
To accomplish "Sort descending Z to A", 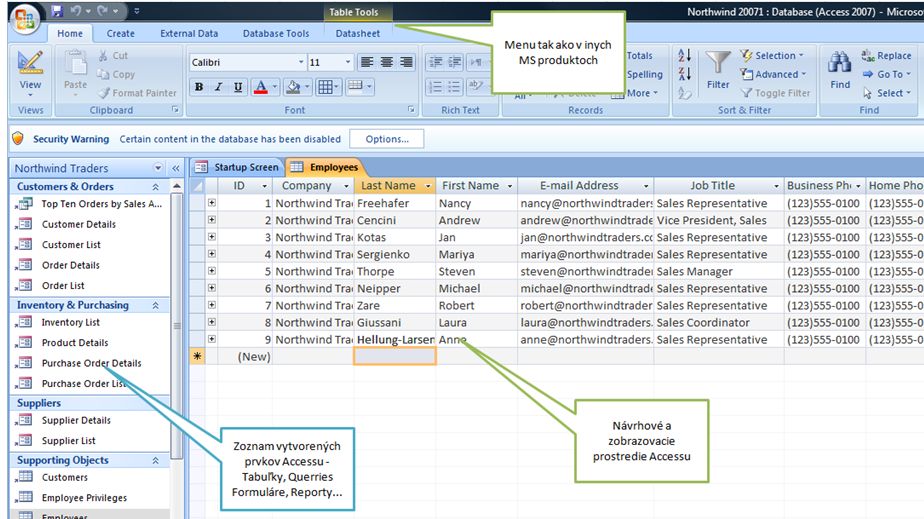I will click(x=685, y=74).
